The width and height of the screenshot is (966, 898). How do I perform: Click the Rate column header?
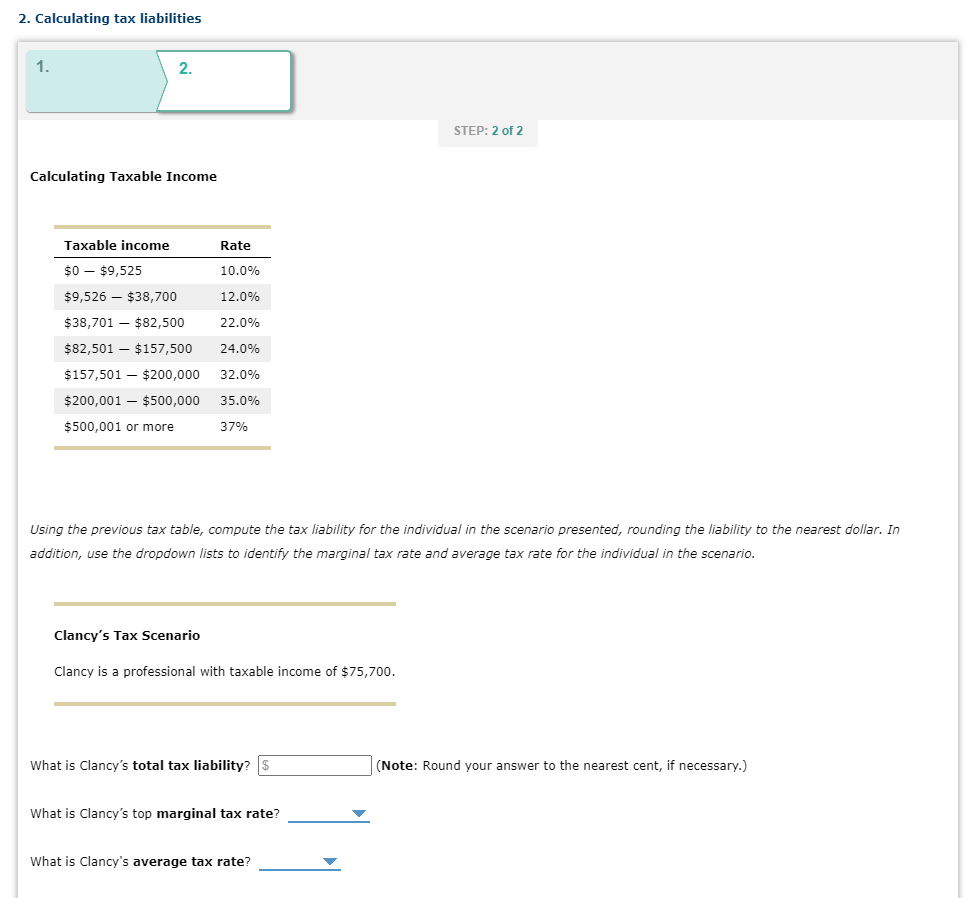(x=235, y=245)
